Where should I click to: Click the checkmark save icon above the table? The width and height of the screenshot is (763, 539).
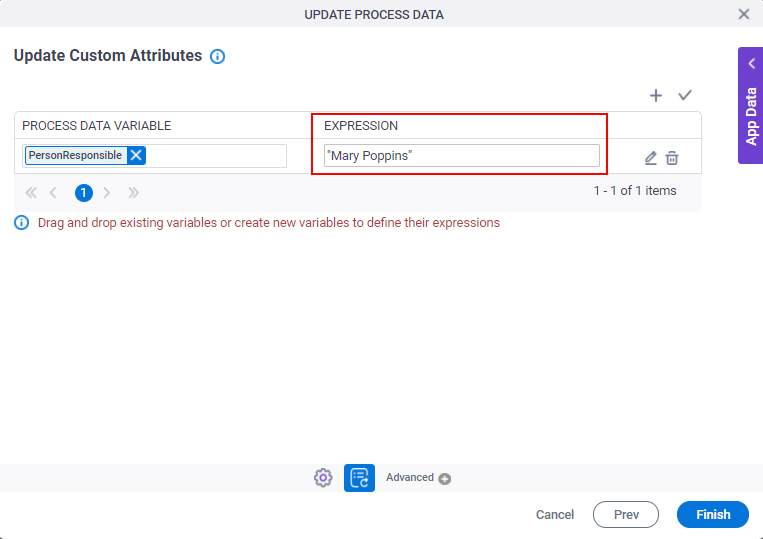coord(685,95)
